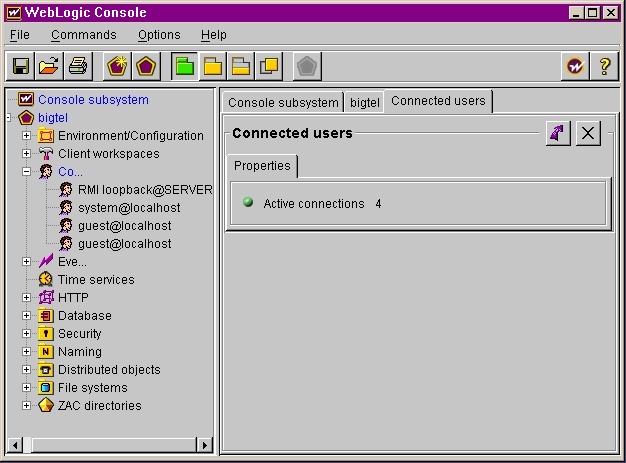
Task: Expand the Client workspaces node
Action: tap(26, 154)
